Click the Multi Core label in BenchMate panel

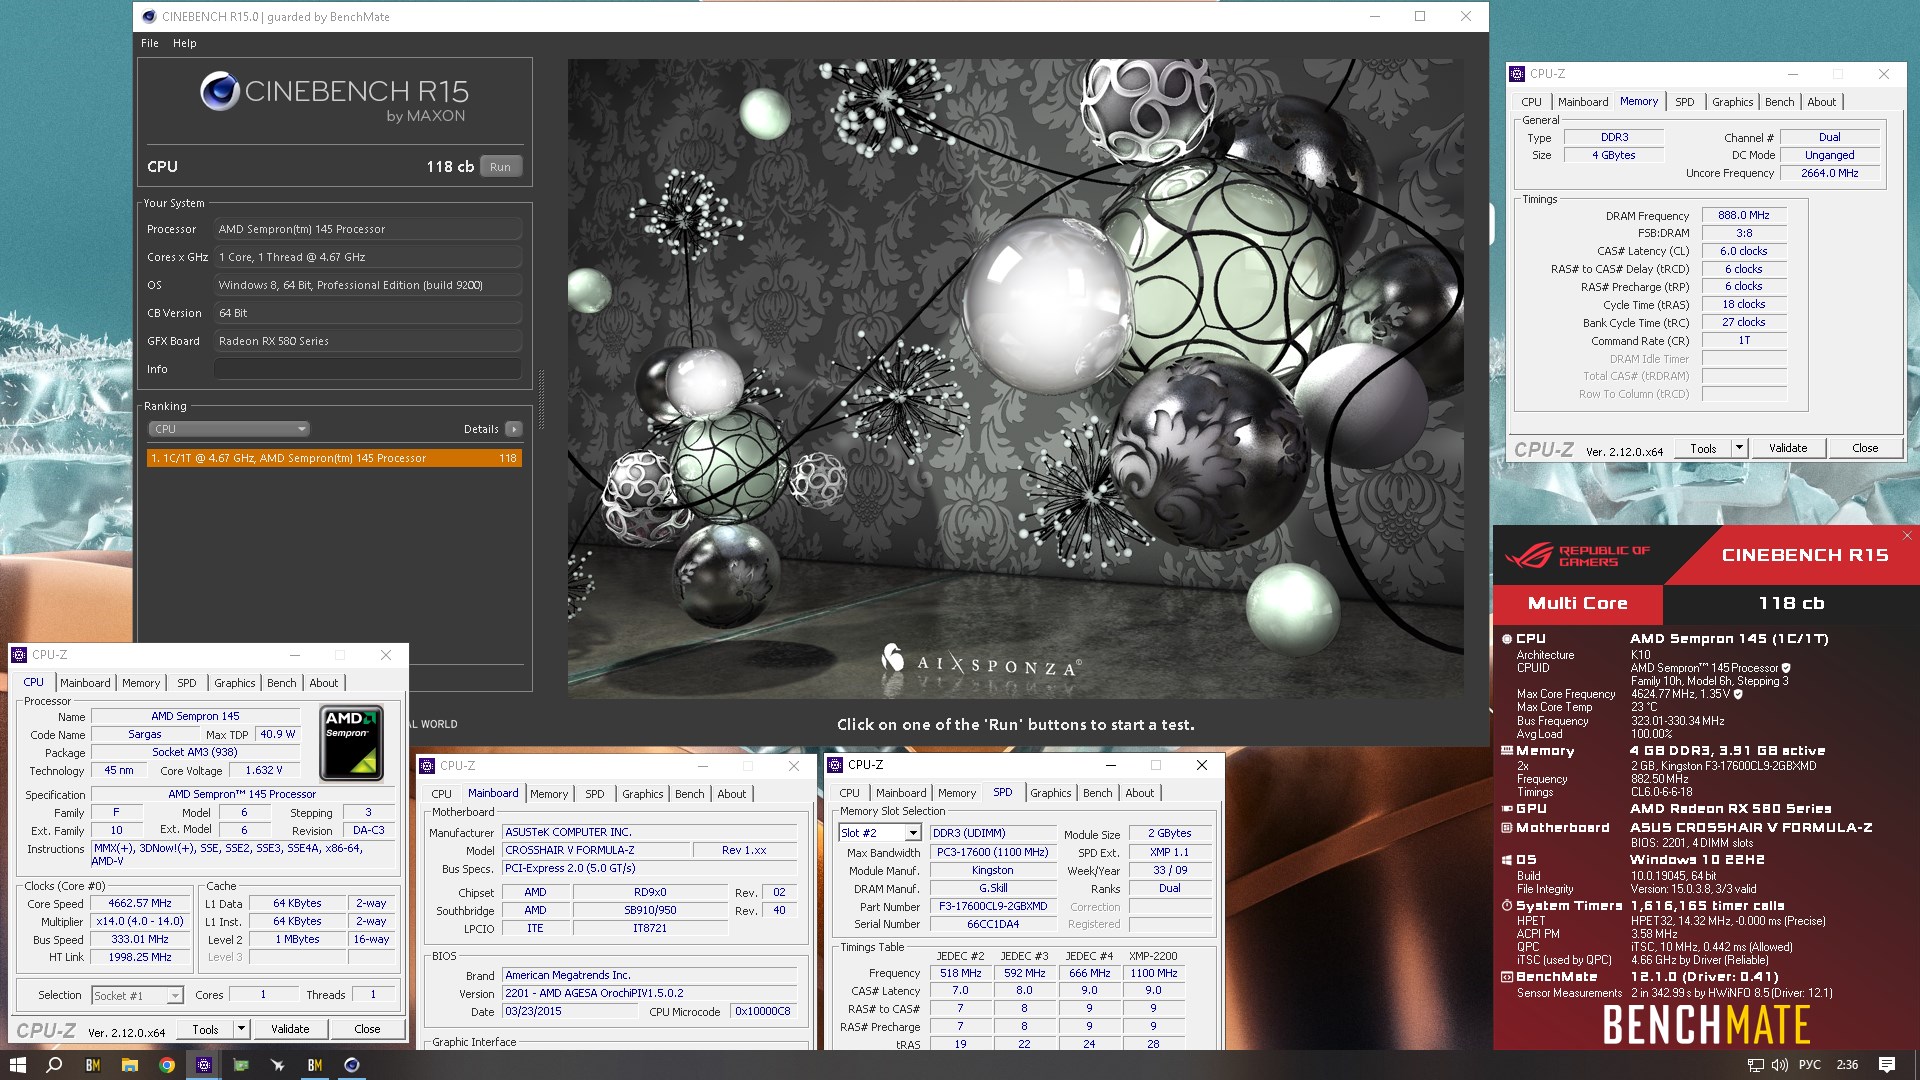coord(1577,603)
